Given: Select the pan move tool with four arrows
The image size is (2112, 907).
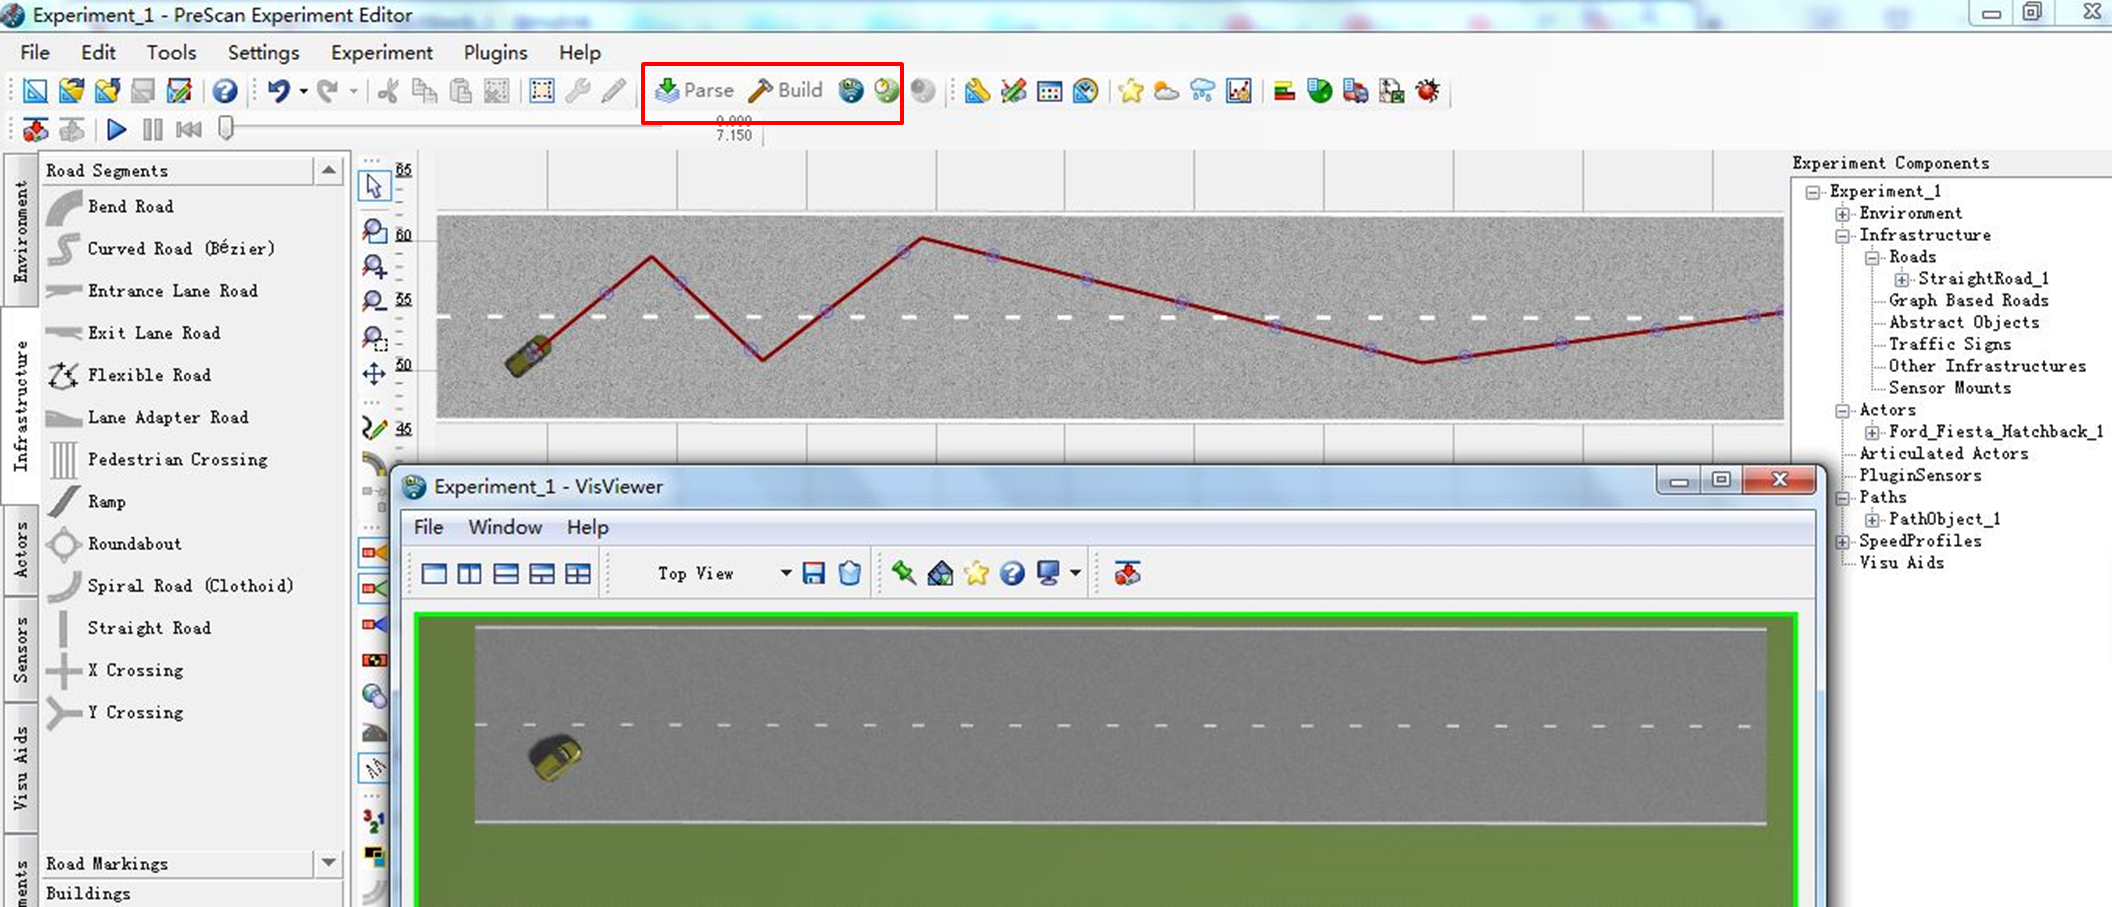Looking at the screenshot, I should tap(374, 374).
